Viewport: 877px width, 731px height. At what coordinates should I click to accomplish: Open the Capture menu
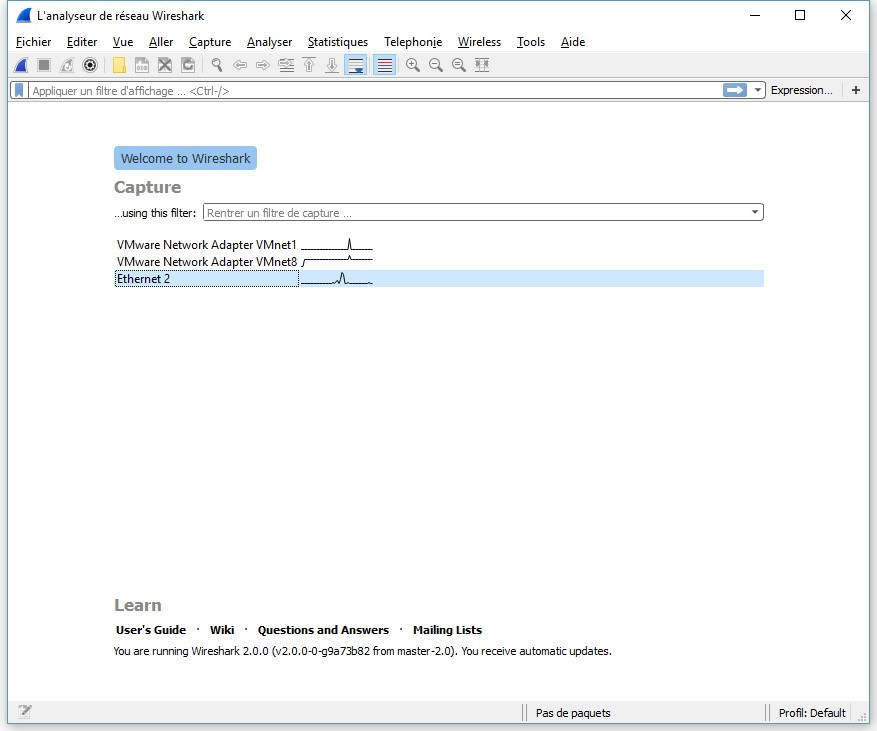pyautogui.click(x=210, y=42)
